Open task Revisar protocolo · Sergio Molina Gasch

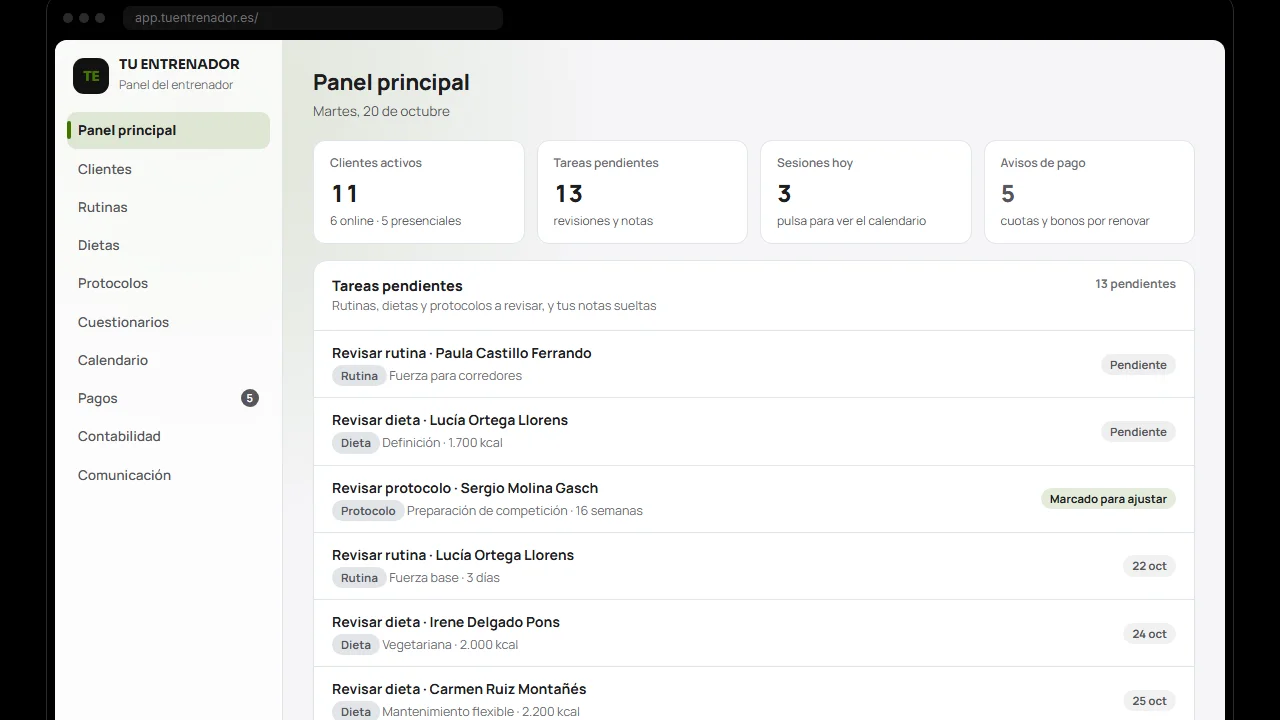[754, 498]
